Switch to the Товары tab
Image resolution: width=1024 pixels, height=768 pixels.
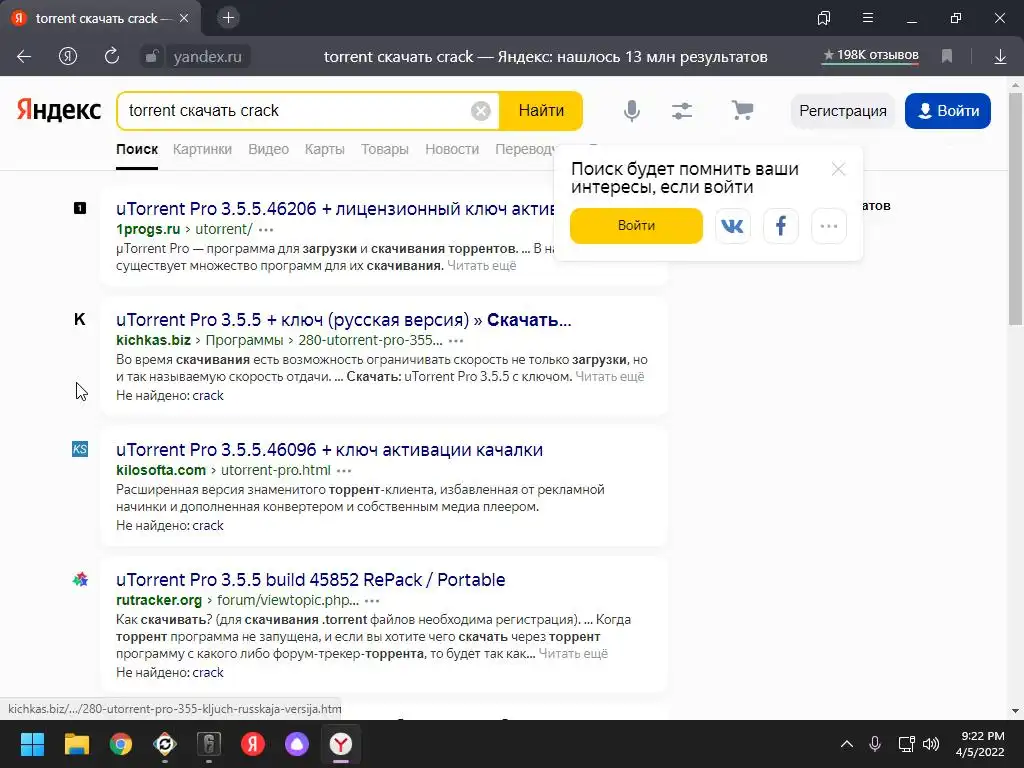385,149
